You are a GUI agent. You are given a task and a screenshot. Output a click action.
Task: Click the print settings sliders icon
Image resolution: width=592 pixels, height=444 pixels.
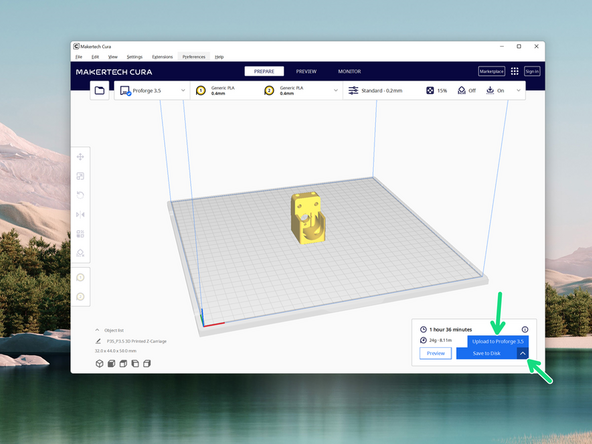point(353,91)
